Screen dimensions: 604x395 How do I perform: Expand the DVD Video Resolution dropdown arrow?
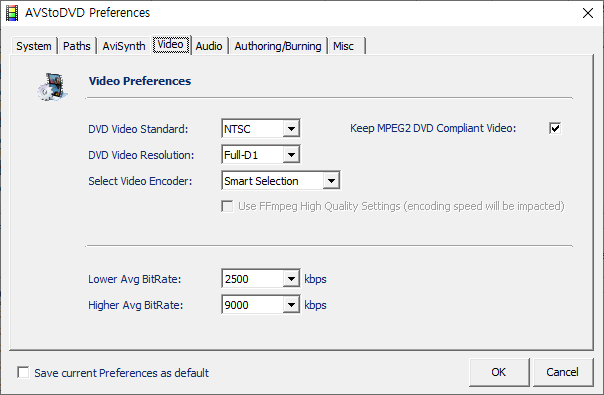click(292, 155)
